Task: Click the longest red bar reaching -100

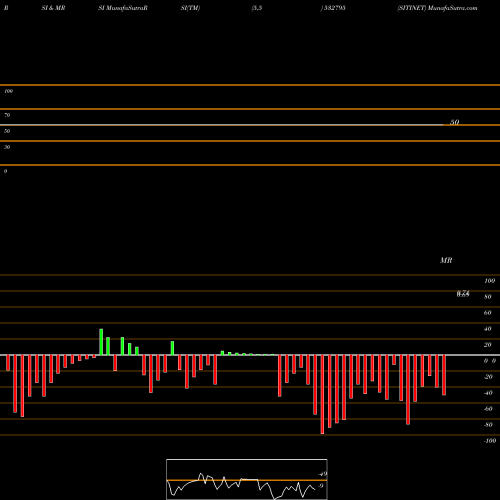Action: [x=322, y=394]
